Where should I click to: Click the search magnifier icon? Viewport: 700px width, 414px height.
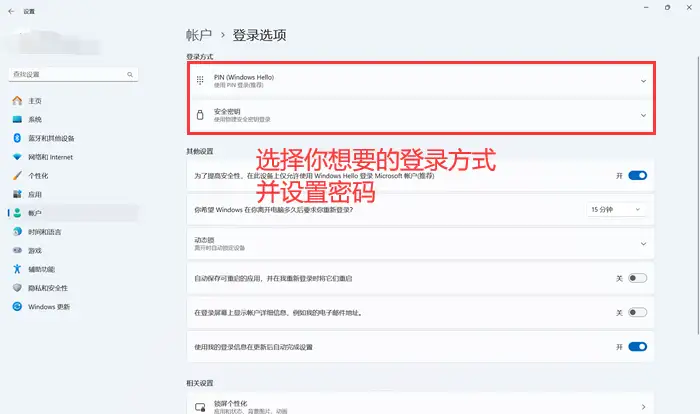tap(130, 75)
